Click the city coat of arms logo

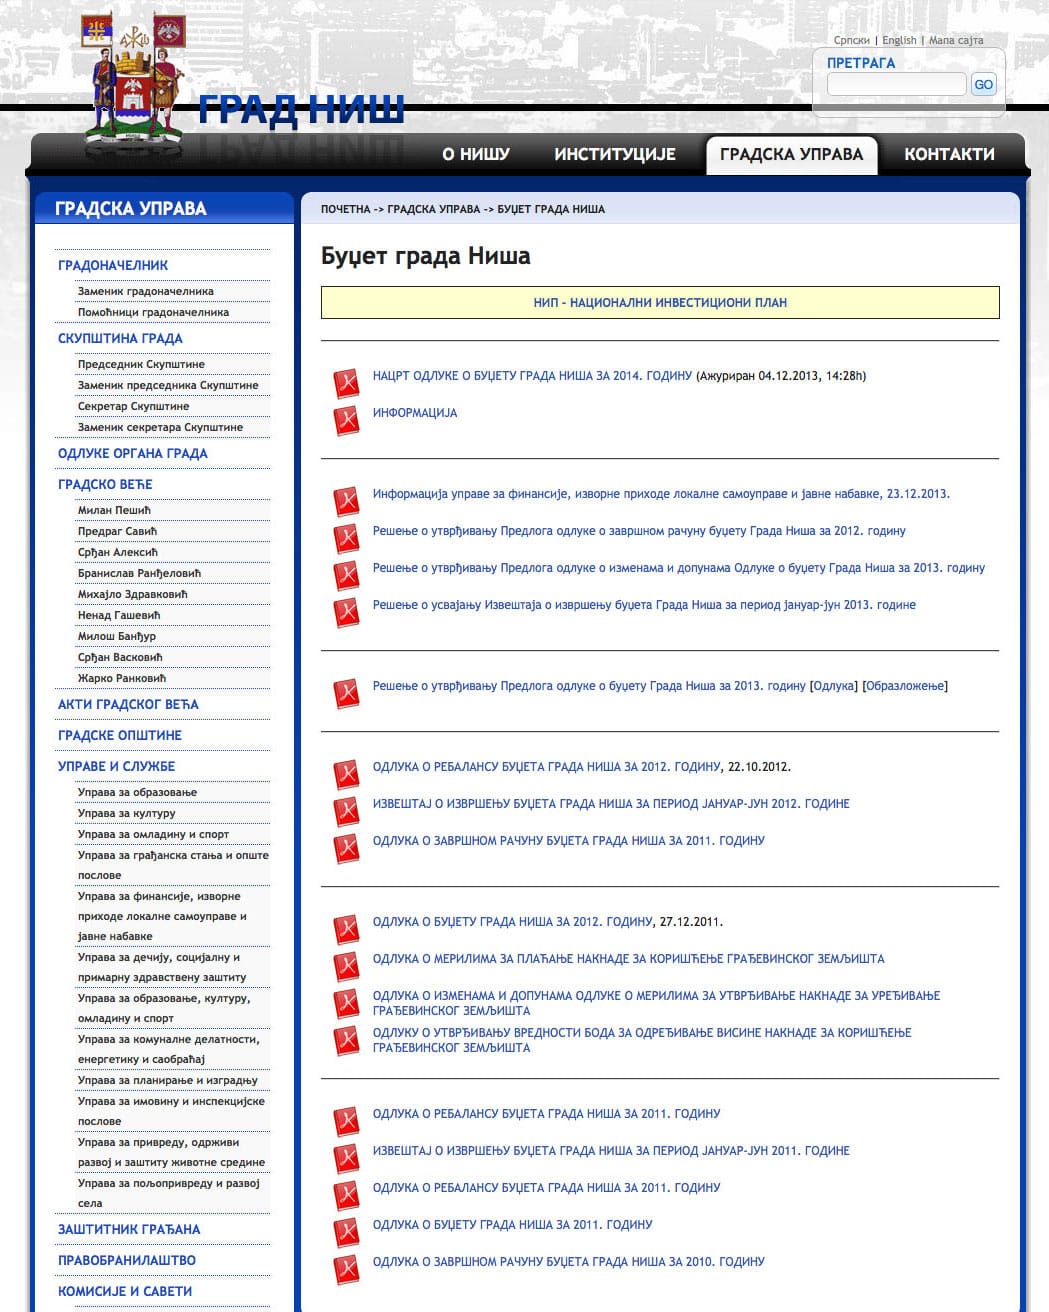[x=134, y=85]
